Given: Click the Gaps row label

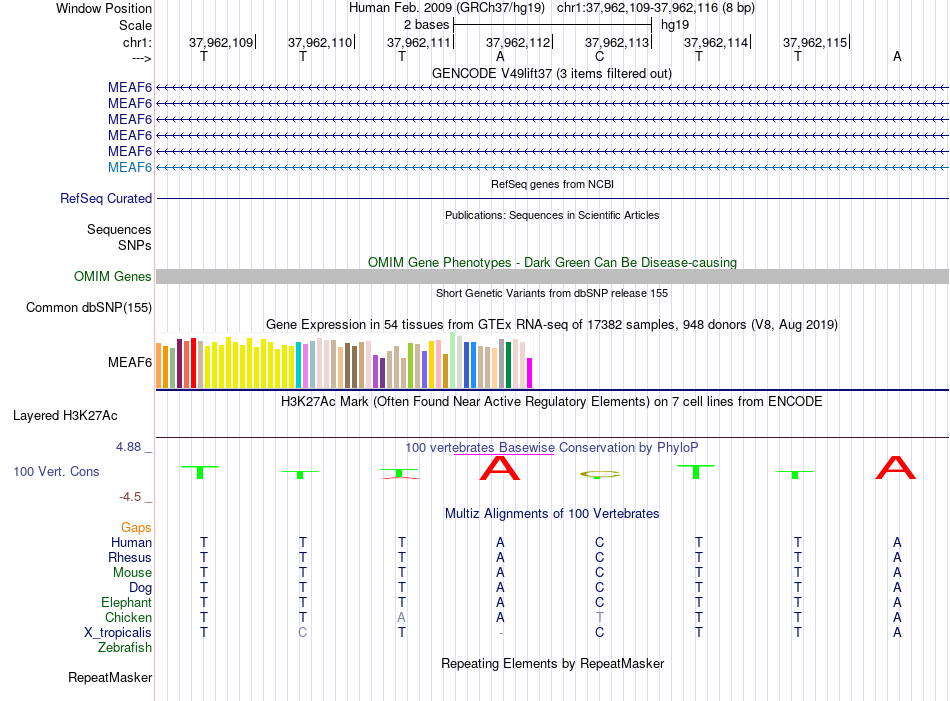Looking at the screenshot, I should tap(136, 528).
